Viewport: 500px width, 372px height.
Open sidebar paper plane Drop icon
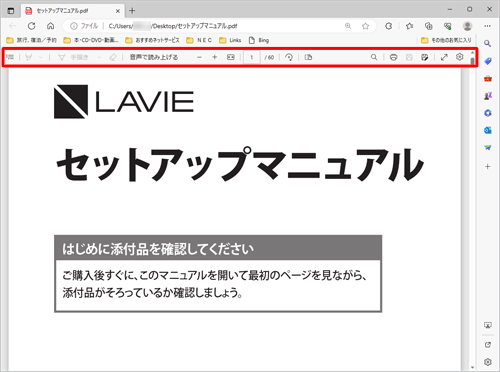(x=488, y=147)
